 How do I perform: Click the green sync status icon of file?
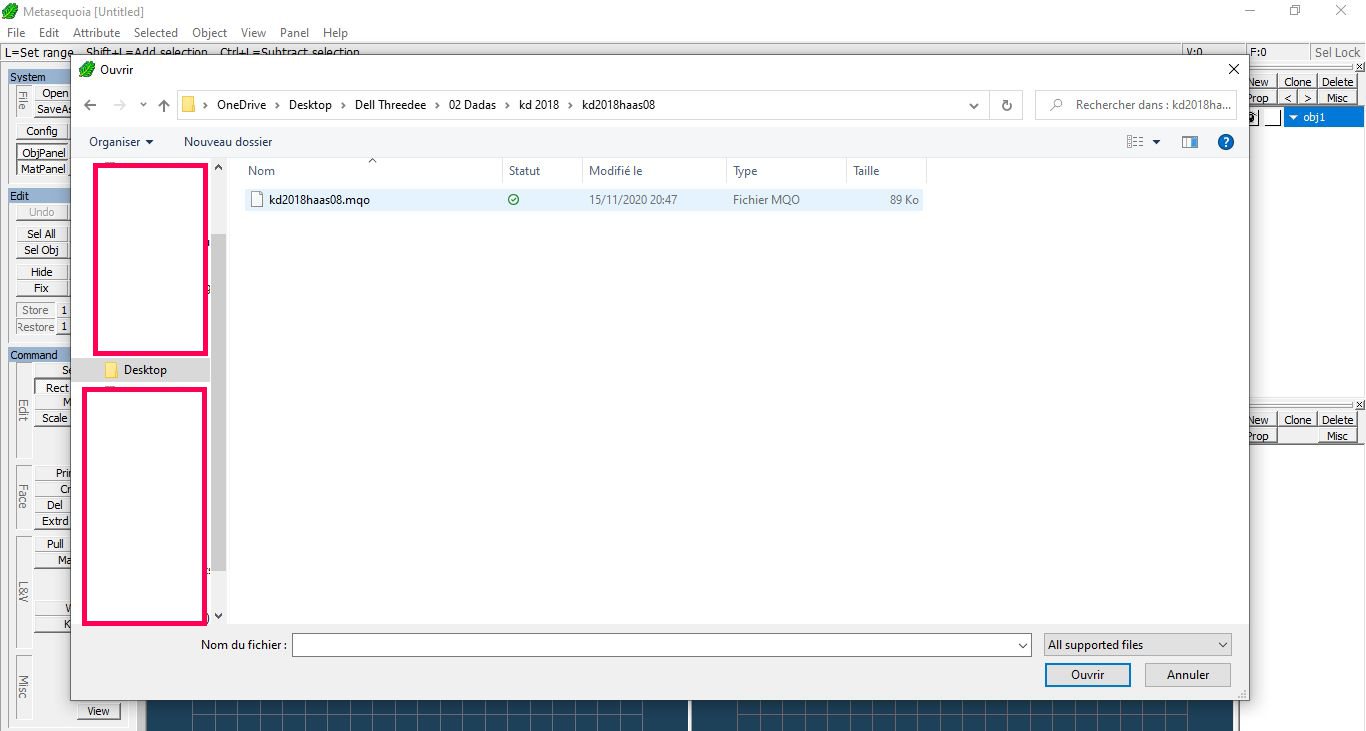pos(513,200)
